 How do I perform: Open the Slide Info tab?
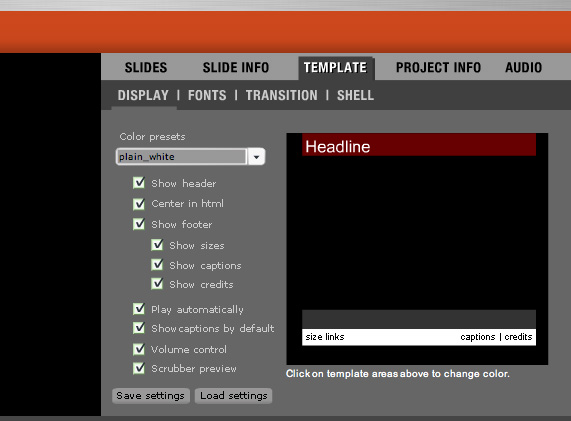[236, 68]
